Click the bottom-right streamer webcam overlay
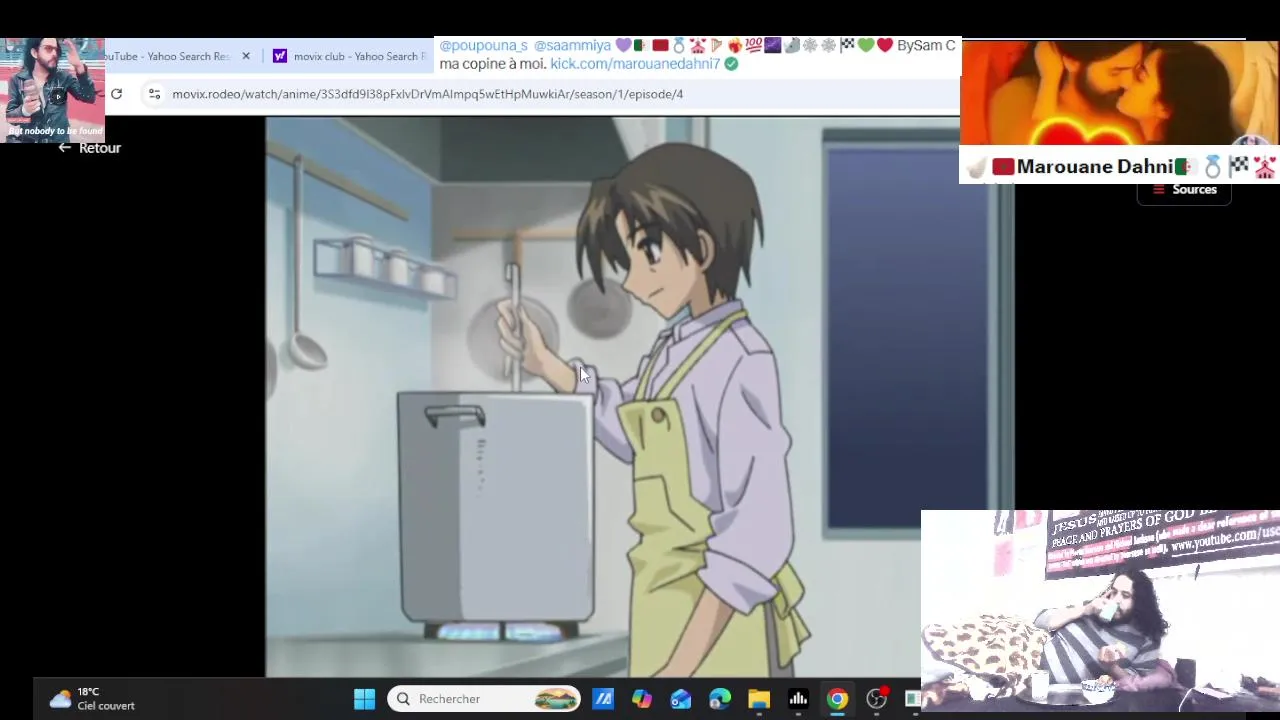The width and height of the screenshot is (1280, 720). pos(1100,610)
